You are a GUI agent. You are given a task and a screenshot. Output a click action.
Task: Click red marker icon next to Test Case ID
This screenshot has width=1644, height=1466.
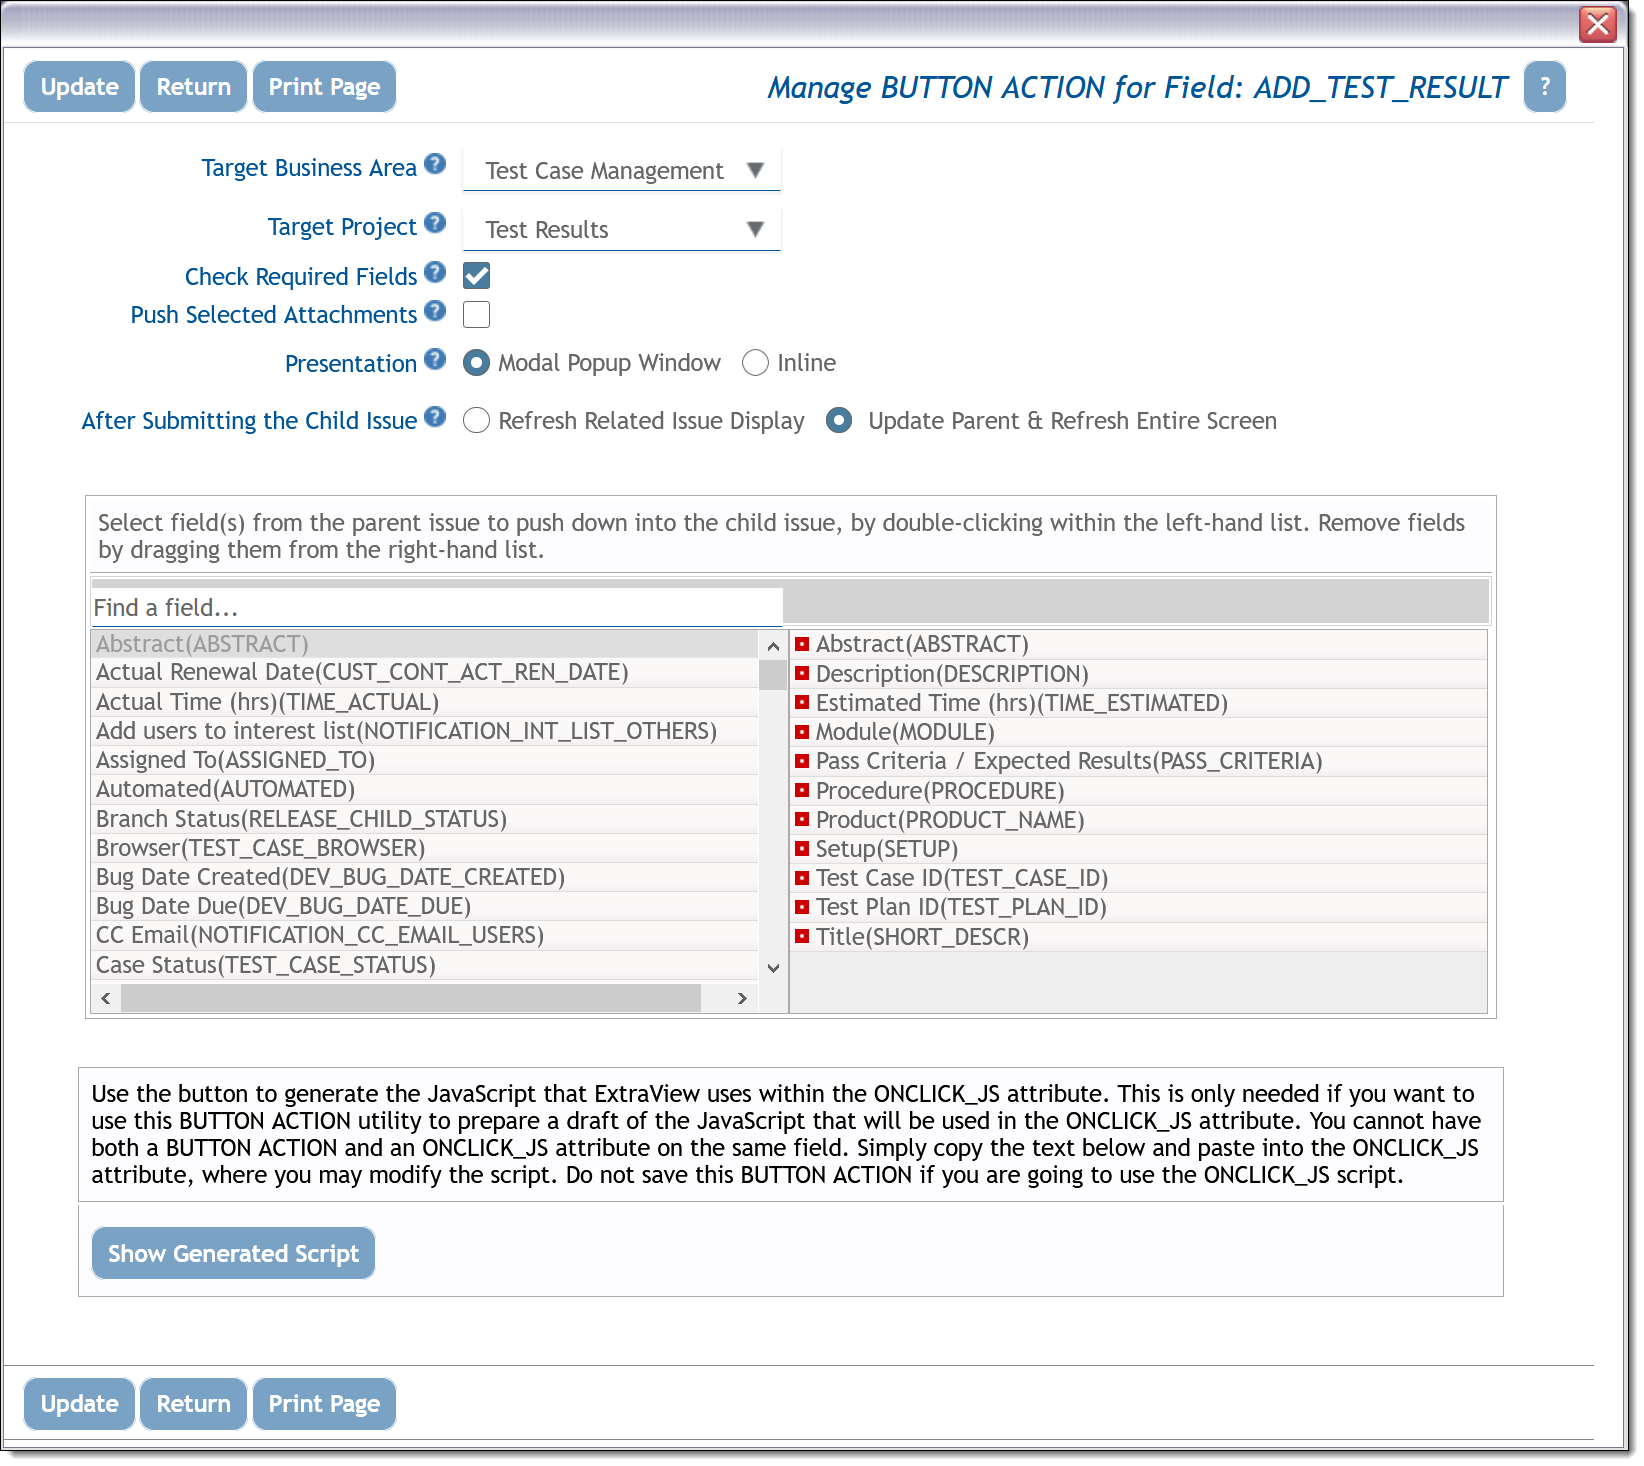click(802, 878)
